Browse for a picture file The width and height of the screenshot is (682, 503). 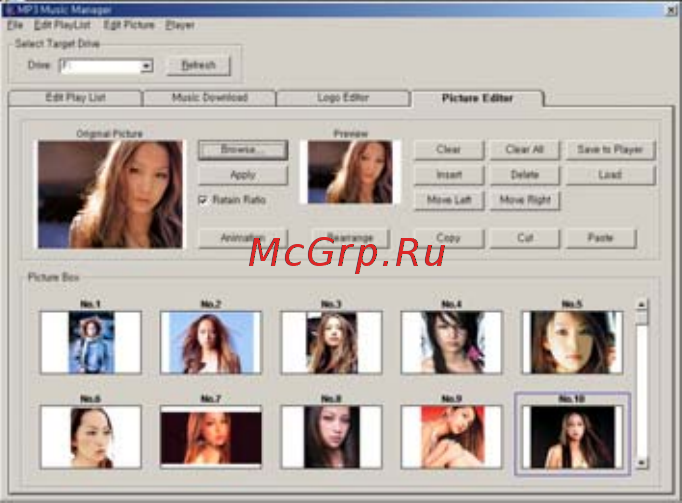[243, 150]
